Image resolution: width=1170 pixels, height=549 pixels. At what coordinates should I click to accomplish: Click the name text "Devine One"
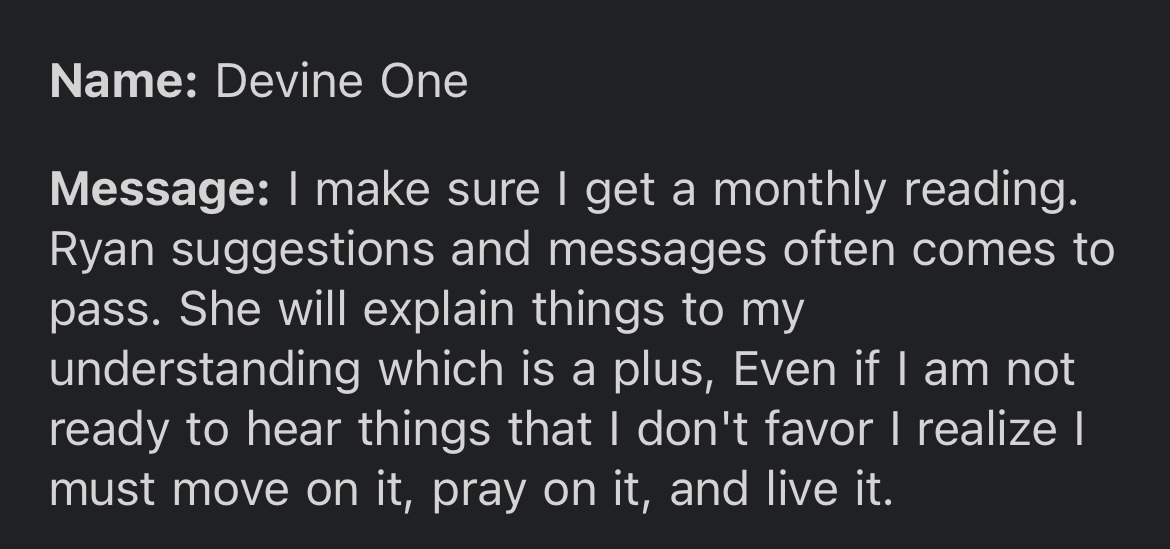click(x=342, y=81)
